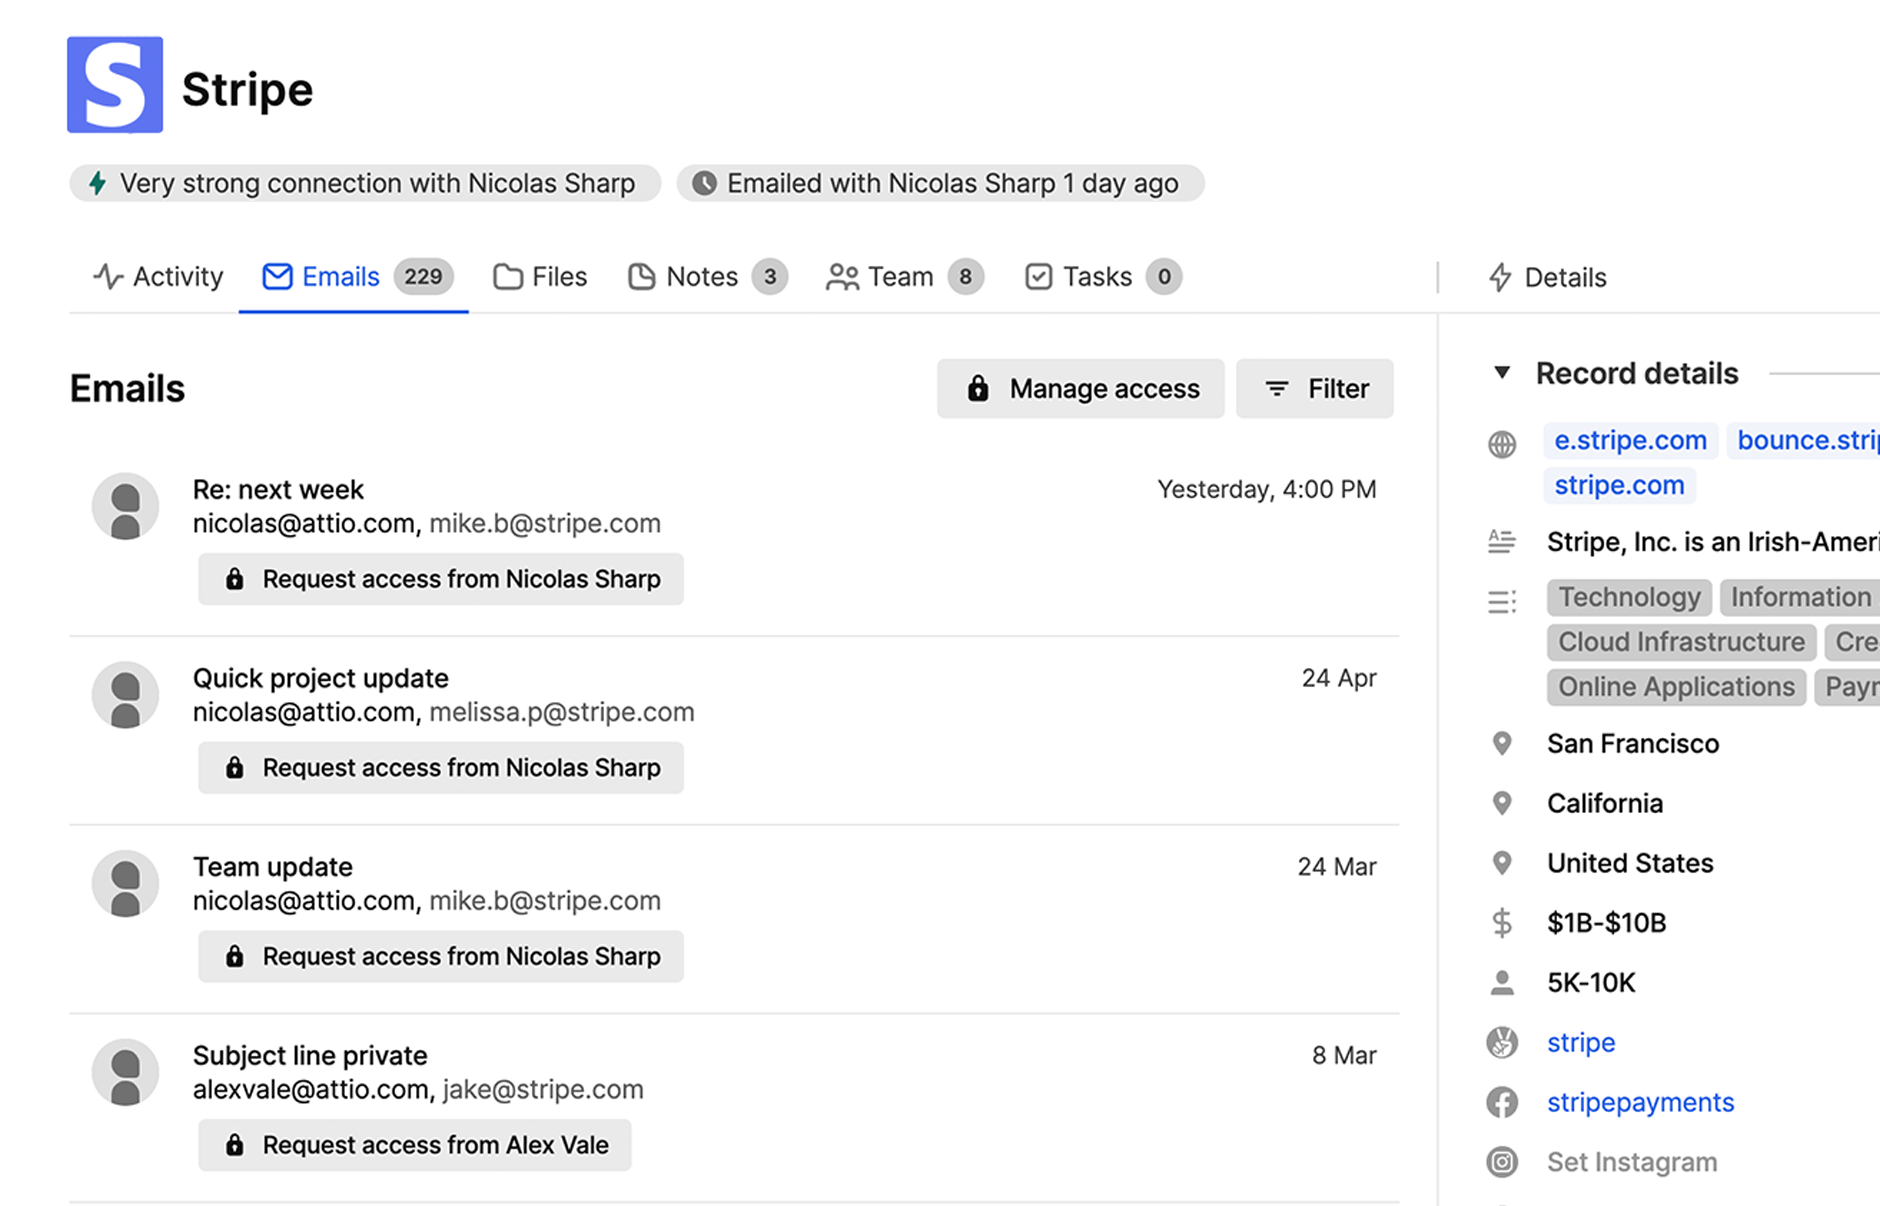Click the Online Applications category tag

pos(1676,687)
